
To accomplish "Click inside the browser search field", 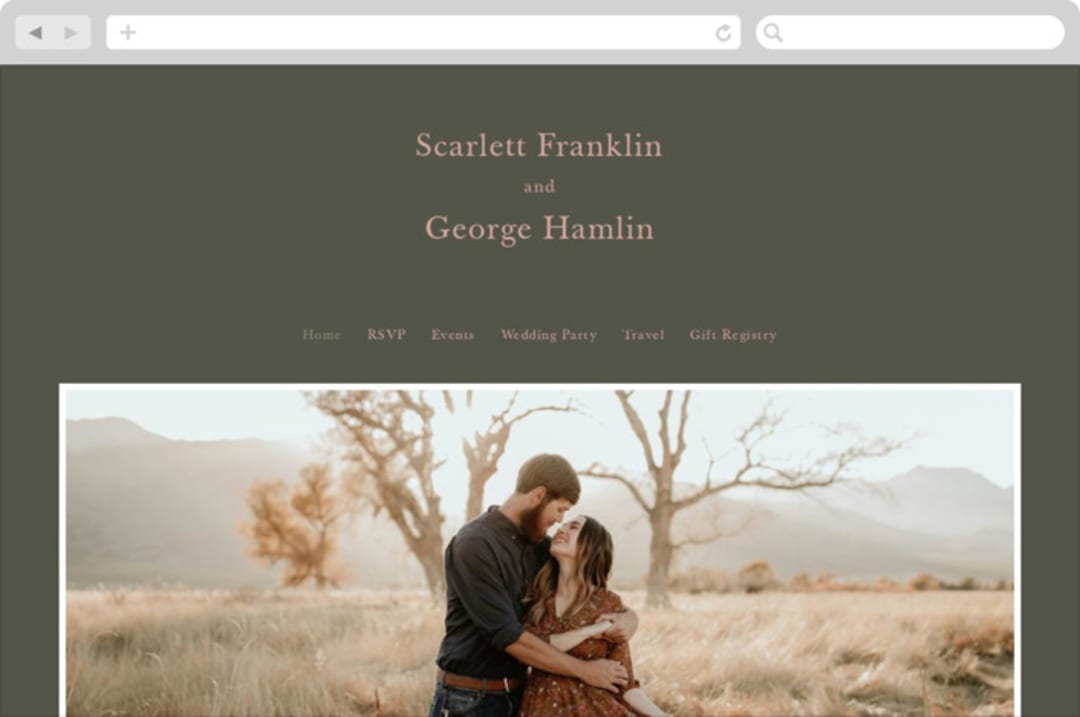I will [x=910, y=32].
